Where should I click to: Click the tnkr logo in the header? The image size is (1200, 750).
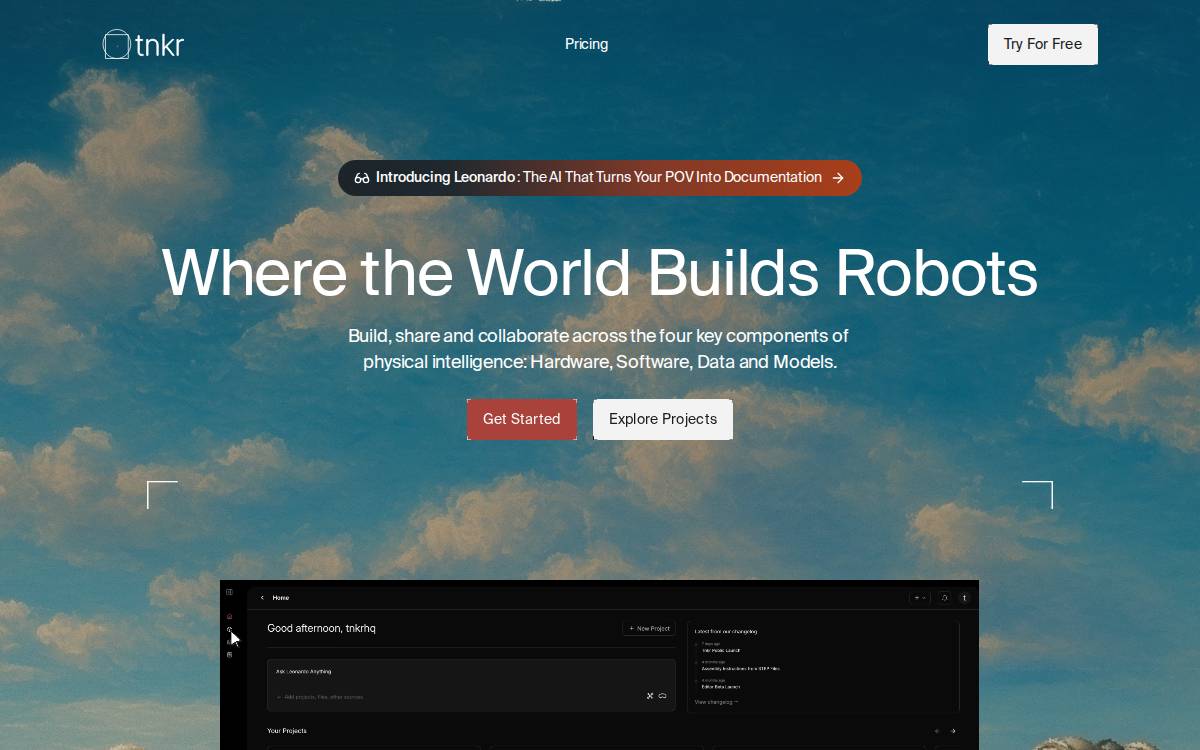click(143, 44)
